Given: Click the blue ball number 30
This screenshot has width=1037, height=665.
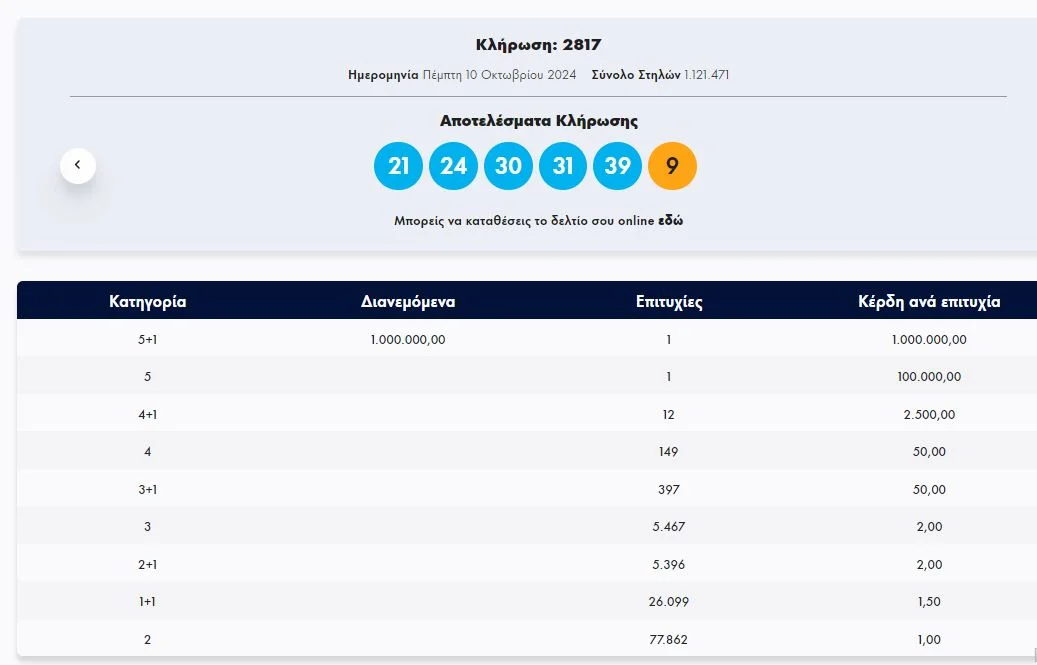Looking at the screenshot, I should pos(508,165).
